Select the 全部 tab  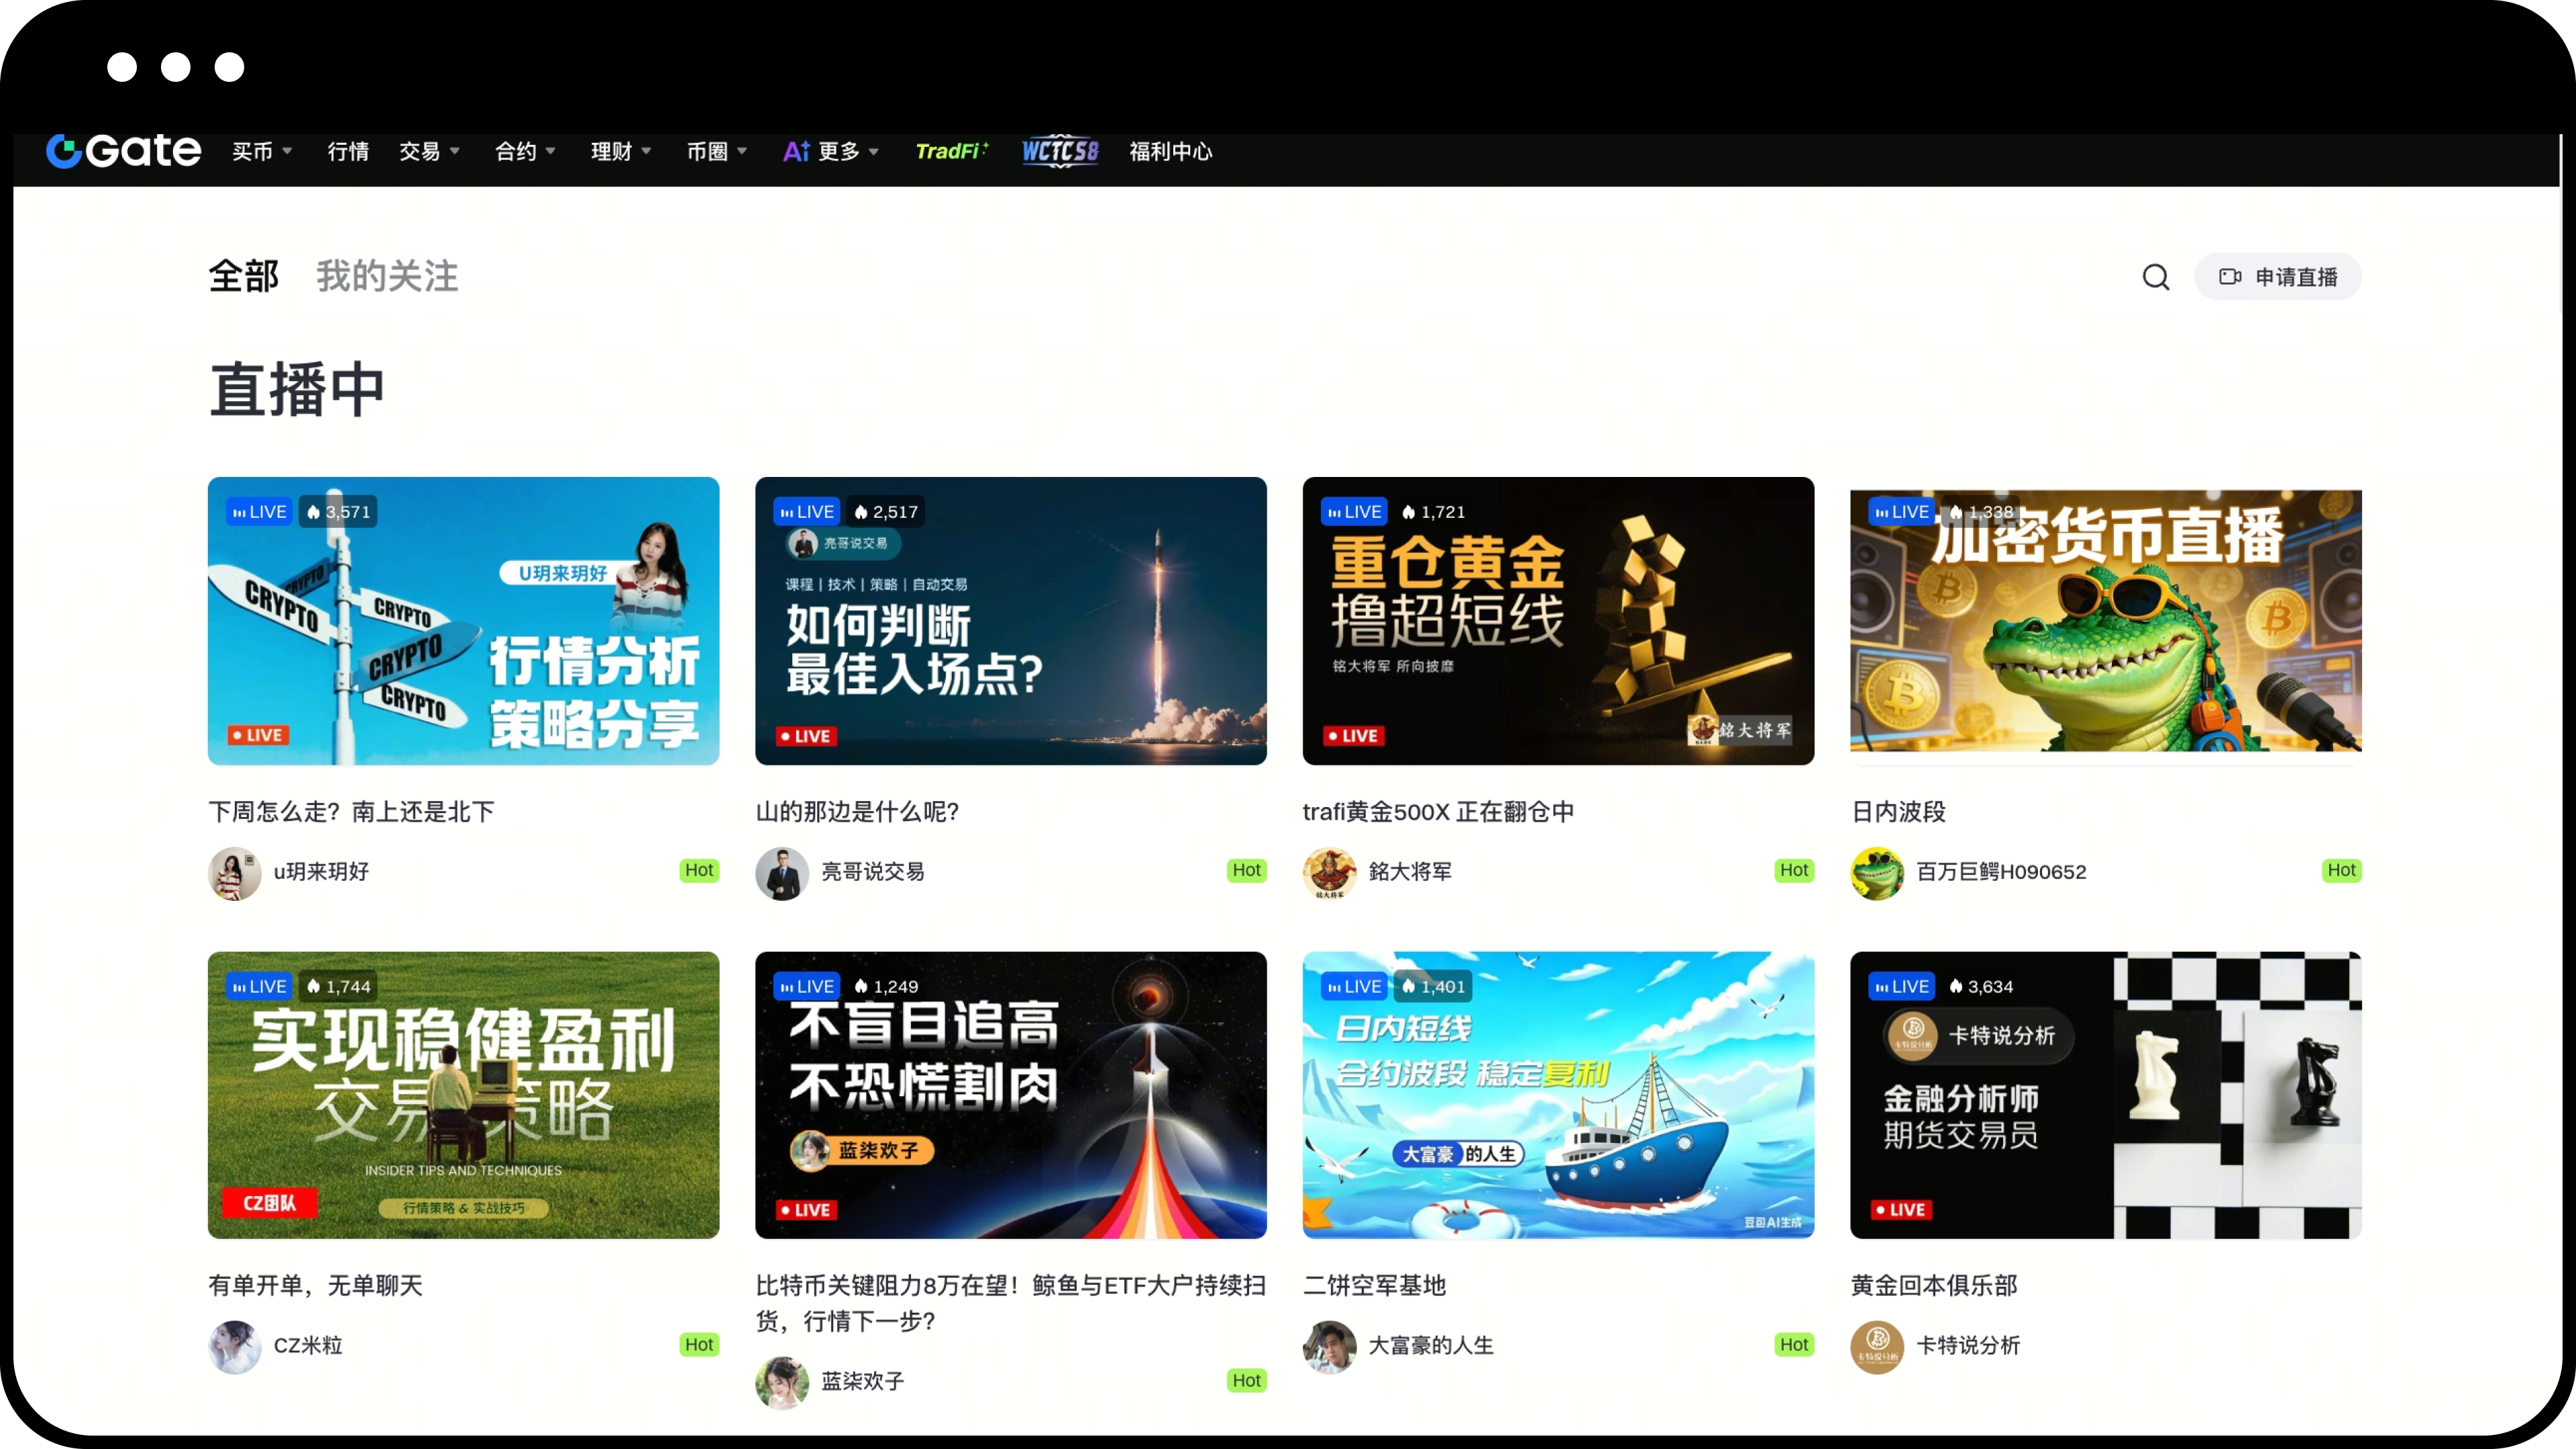click(x=243, y=277)
